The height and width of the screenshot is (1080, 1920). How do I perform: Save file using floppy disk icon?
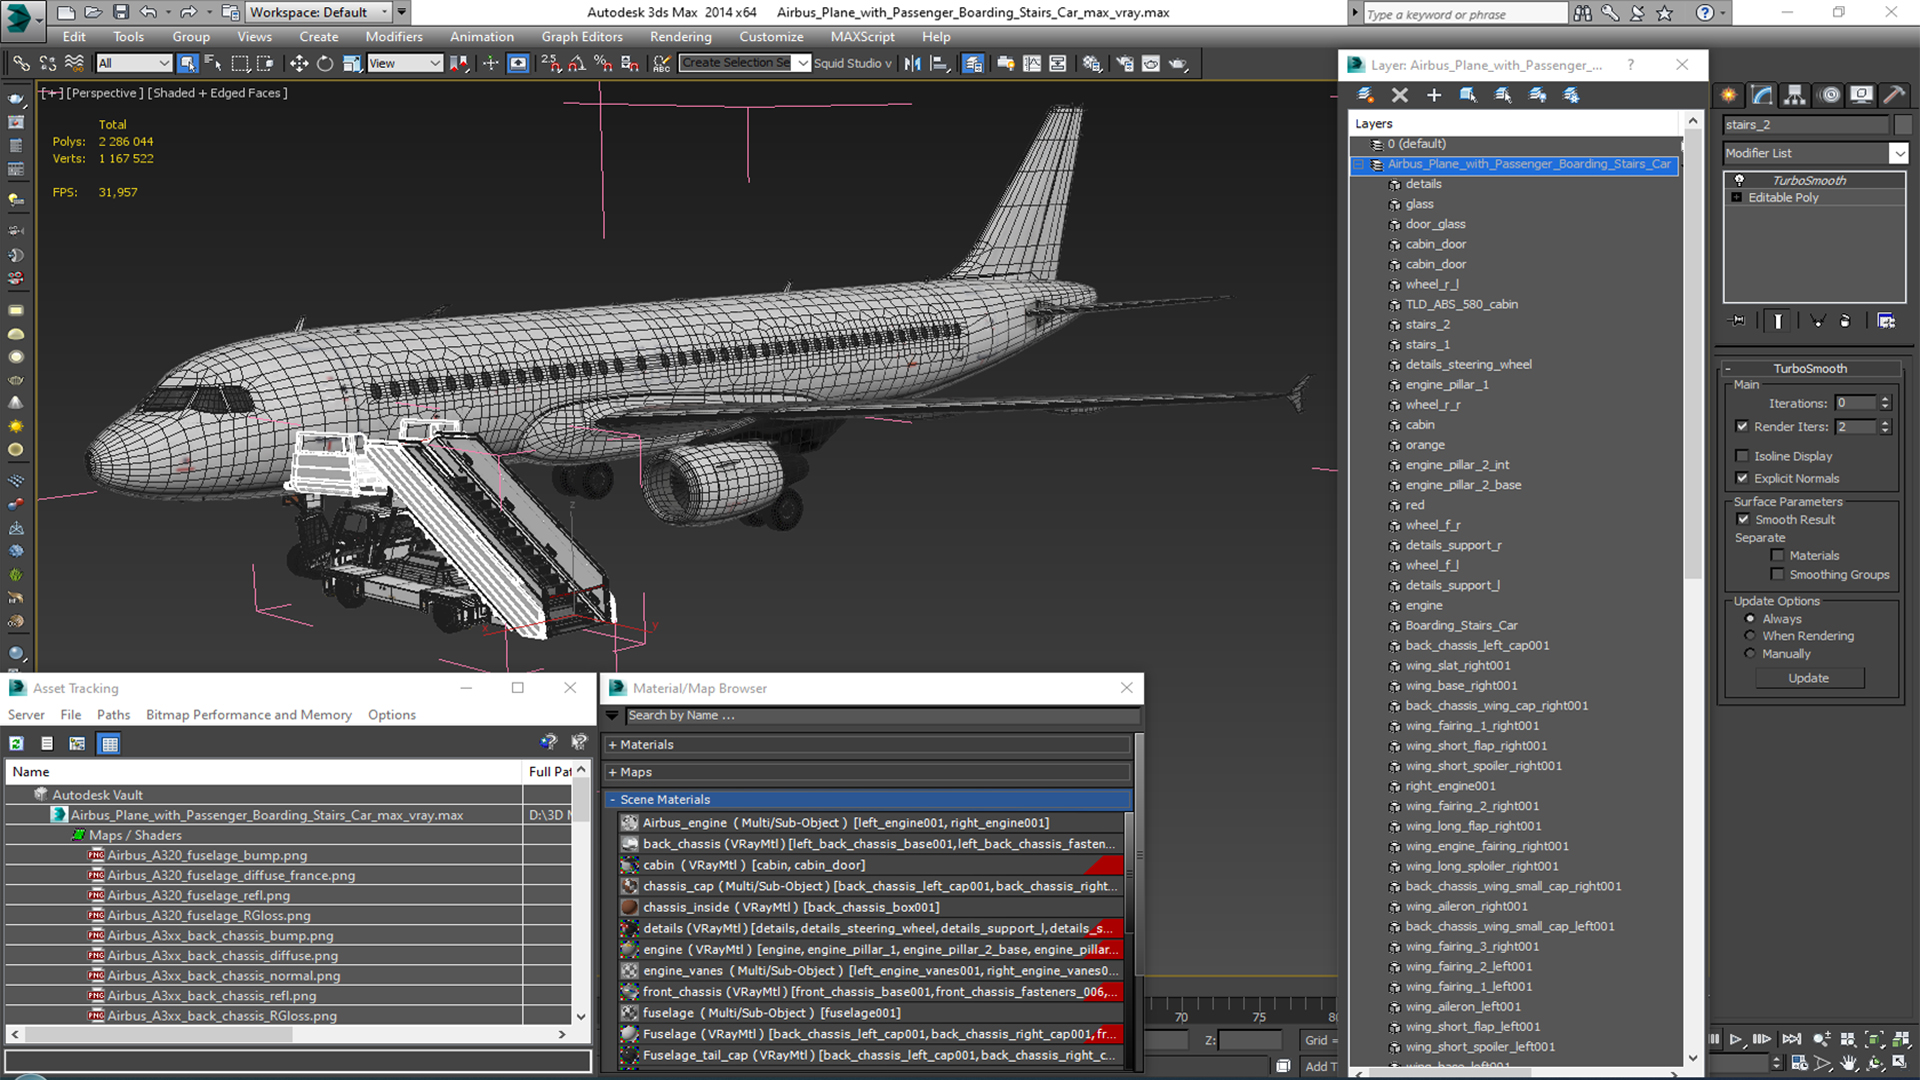121,12
